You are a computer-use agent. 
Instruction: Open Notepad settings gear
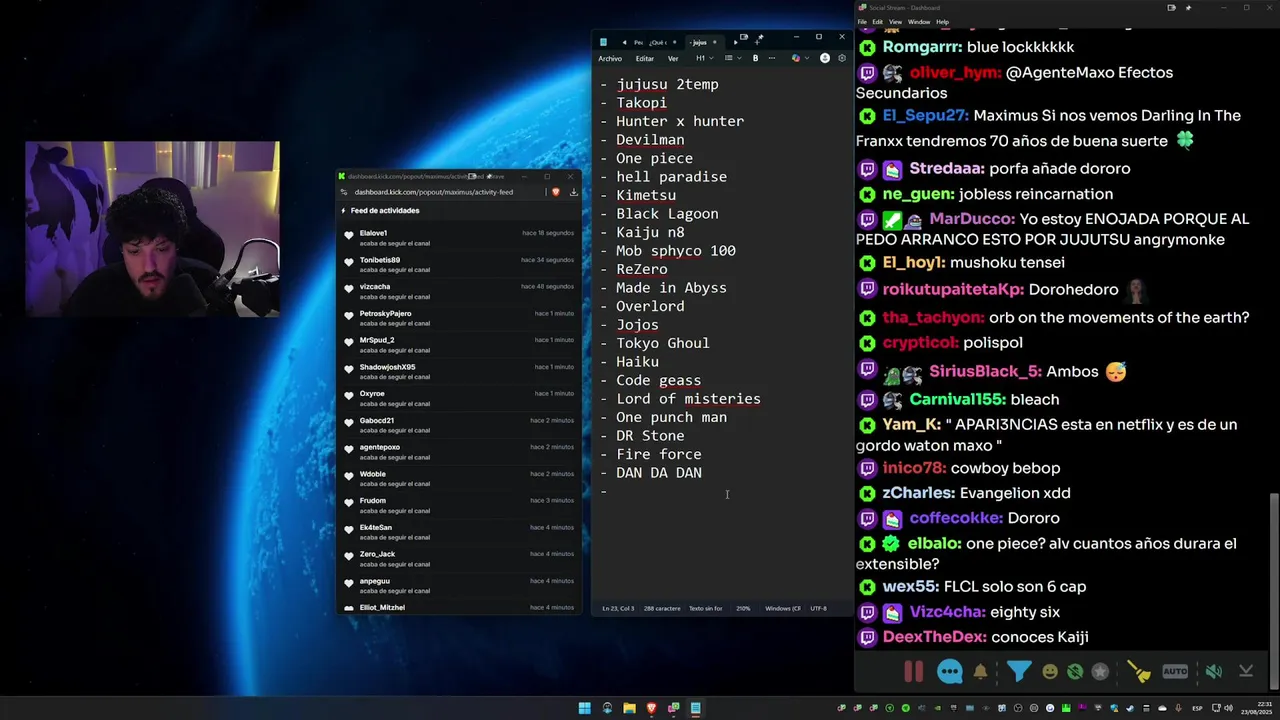point(842,58)
